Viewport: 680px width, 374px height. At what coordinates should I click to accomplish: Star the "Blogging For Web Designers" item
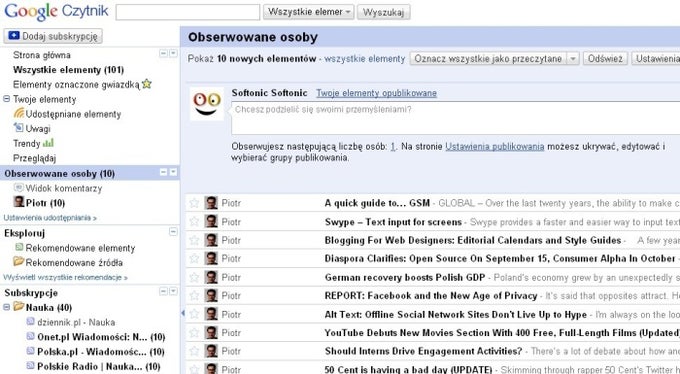click(x=194, y=240)
